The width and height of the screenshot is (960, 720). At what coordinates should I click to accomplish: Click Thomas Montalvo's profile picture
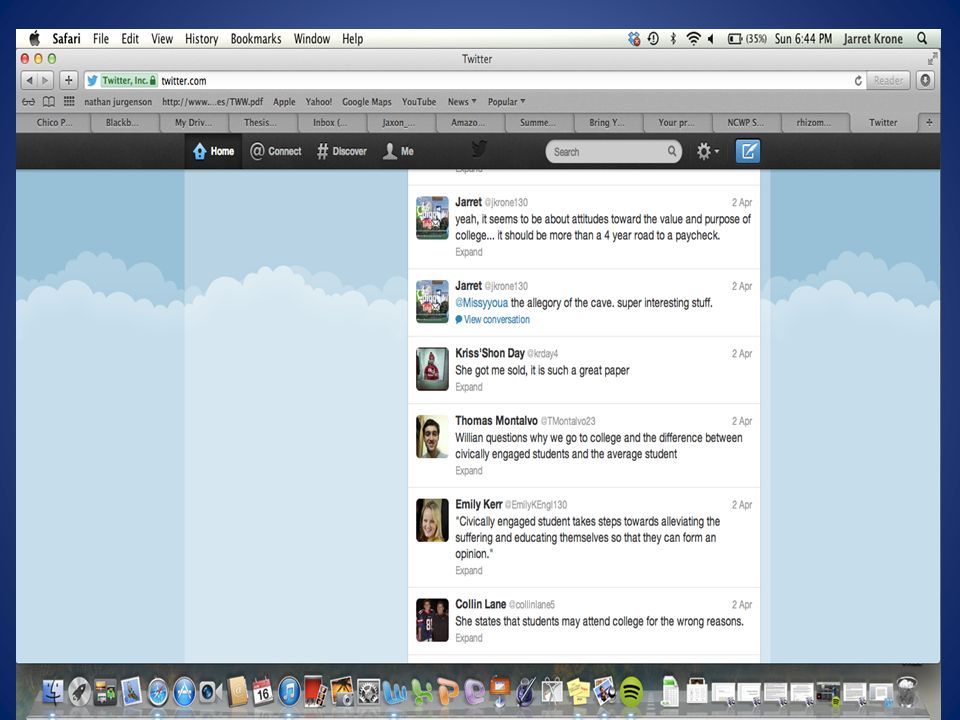(x=432, y=437)
